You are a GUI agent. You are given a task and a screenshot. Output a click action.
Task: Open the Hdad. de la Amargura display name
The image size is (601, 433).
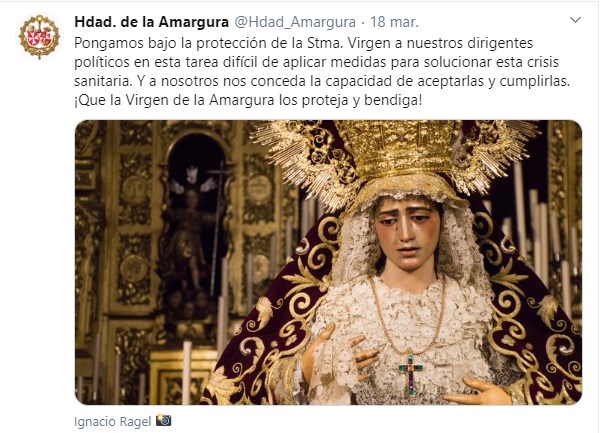pos(151,22)
